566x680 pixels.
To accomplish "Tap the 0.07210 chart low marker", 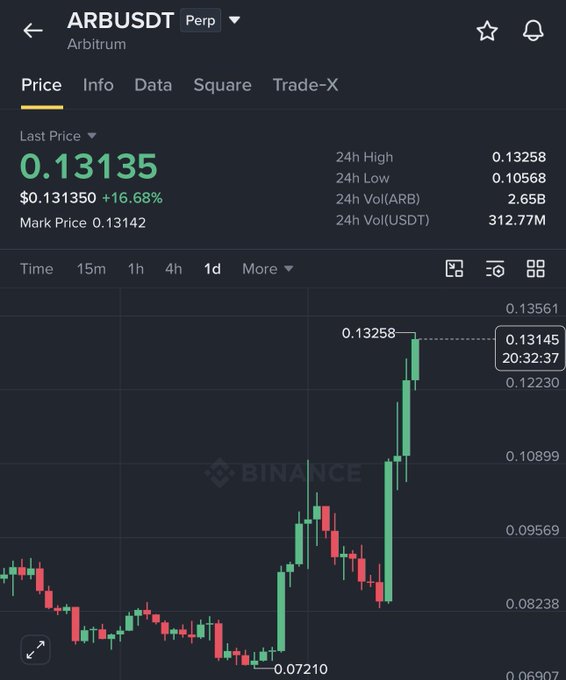I will point(301,669).
